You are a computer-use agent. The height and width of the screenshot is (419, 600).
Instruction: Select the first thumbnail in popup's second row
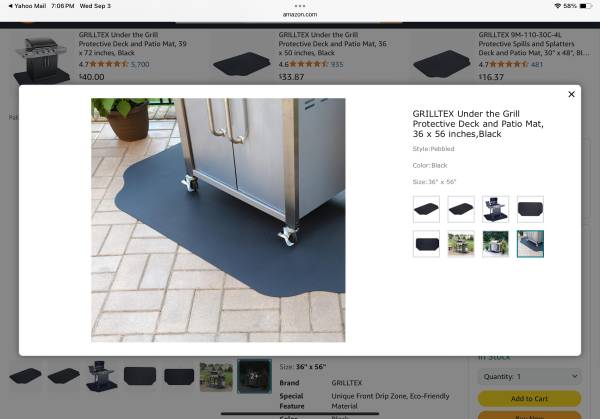tap(426, 244)
